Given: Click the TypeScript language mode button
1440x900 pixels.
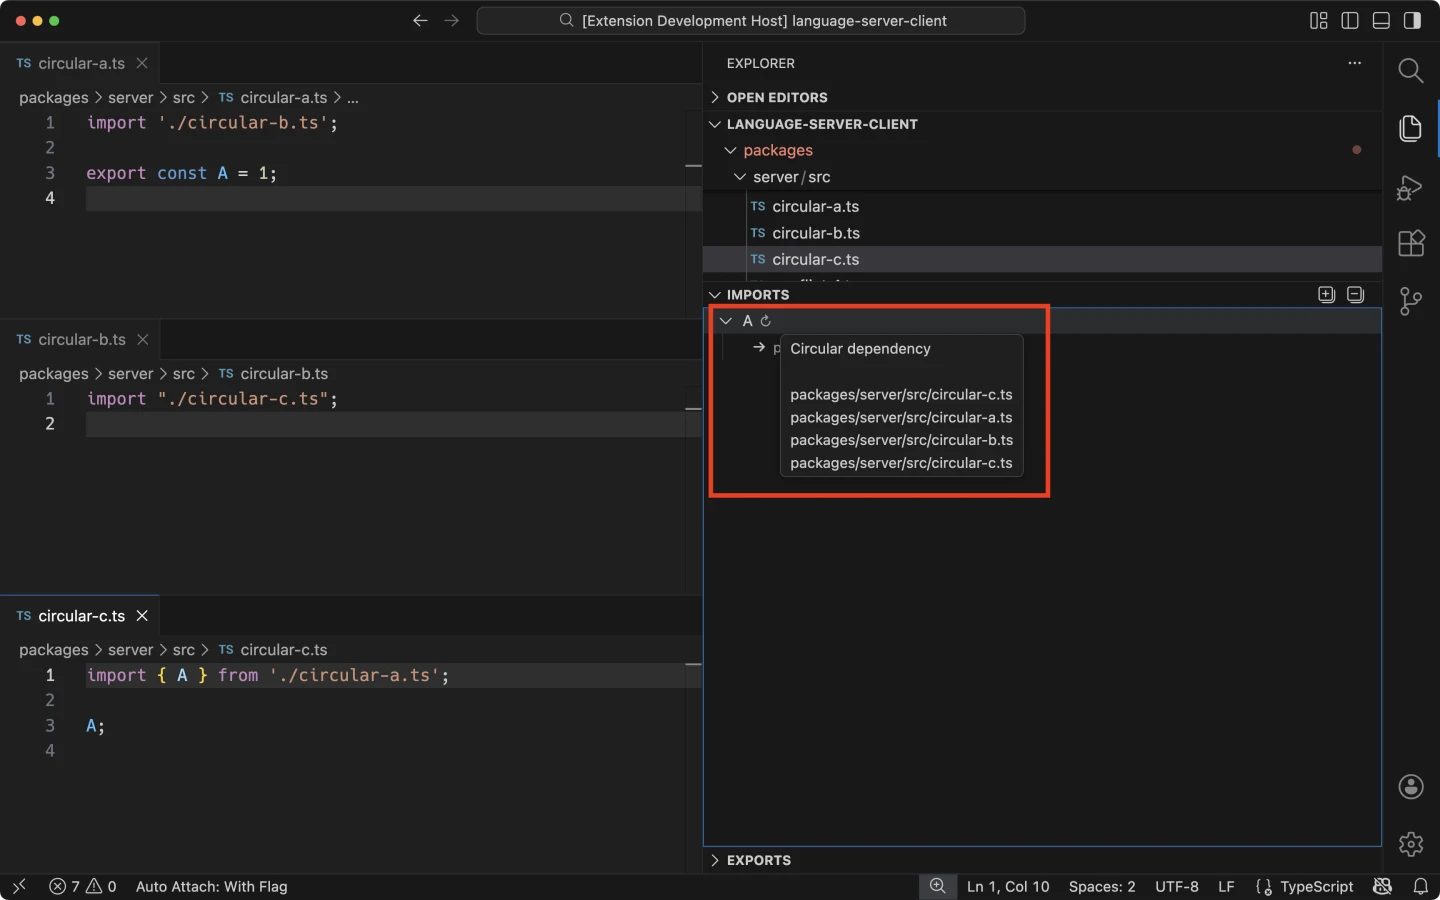Looking at the screenshot, I should [x=1305, y=886].
